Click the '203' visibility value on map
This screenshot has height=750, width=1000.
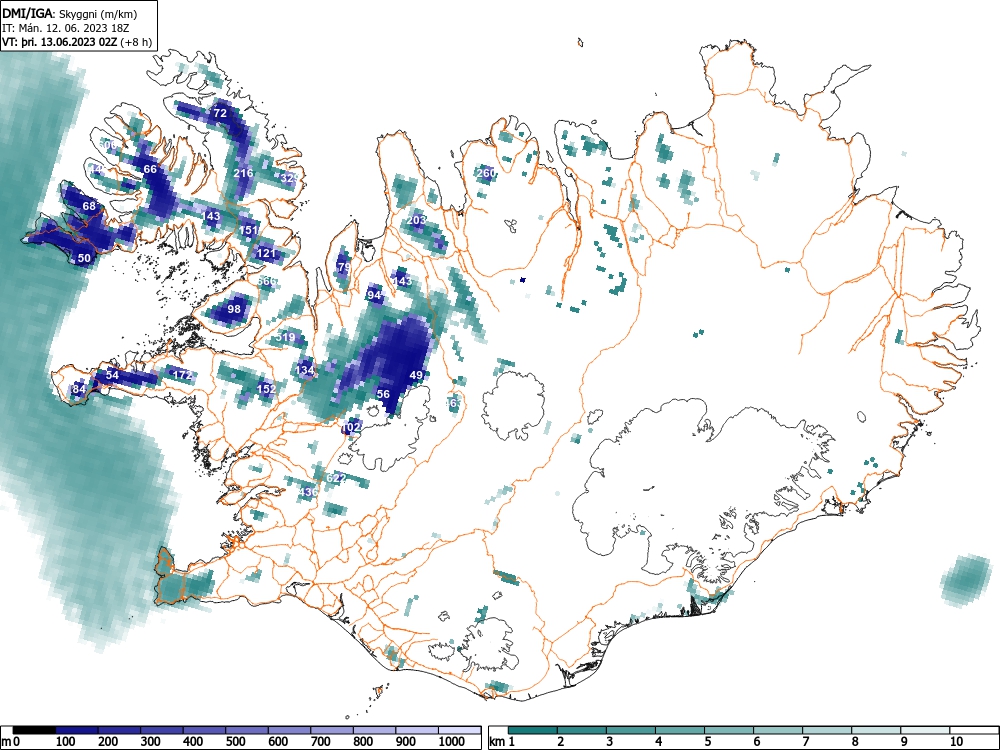pos(416,220)
